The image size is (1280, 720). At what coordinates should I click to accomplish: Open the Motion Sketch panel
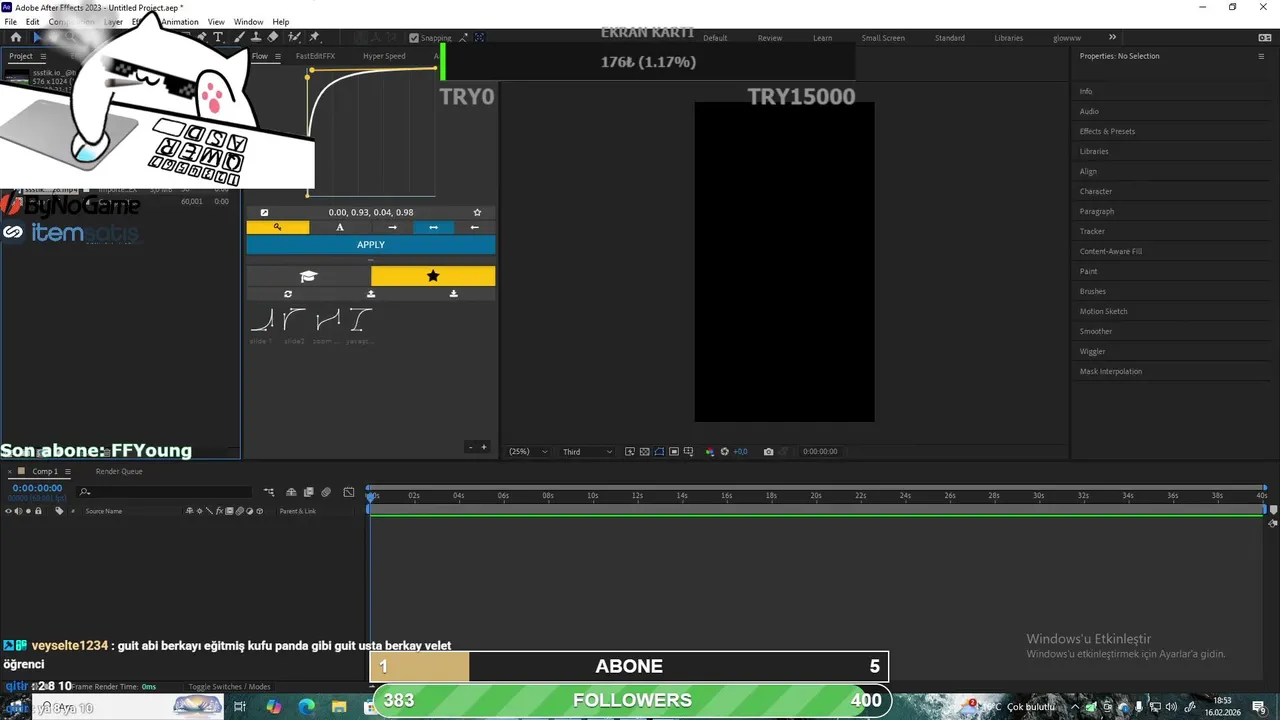1103,311
